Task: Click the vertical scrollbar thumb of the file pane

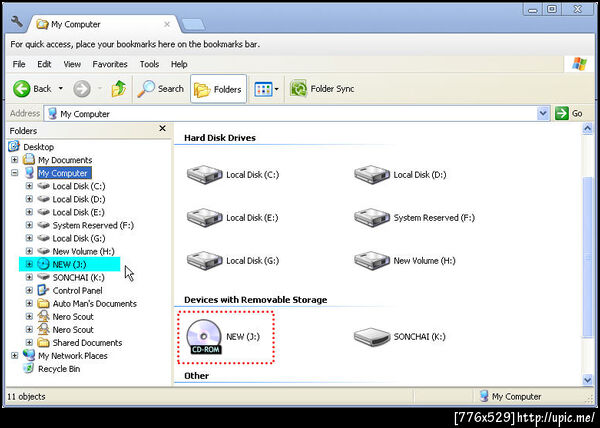Action: coord(587,257)
